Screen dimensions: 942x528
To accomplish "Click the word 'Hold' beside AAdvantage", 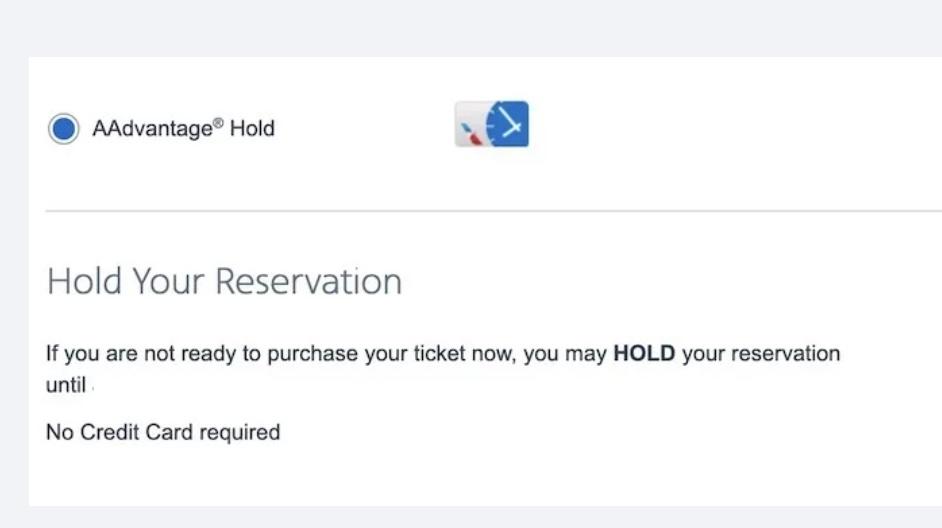I will (252, 129).
